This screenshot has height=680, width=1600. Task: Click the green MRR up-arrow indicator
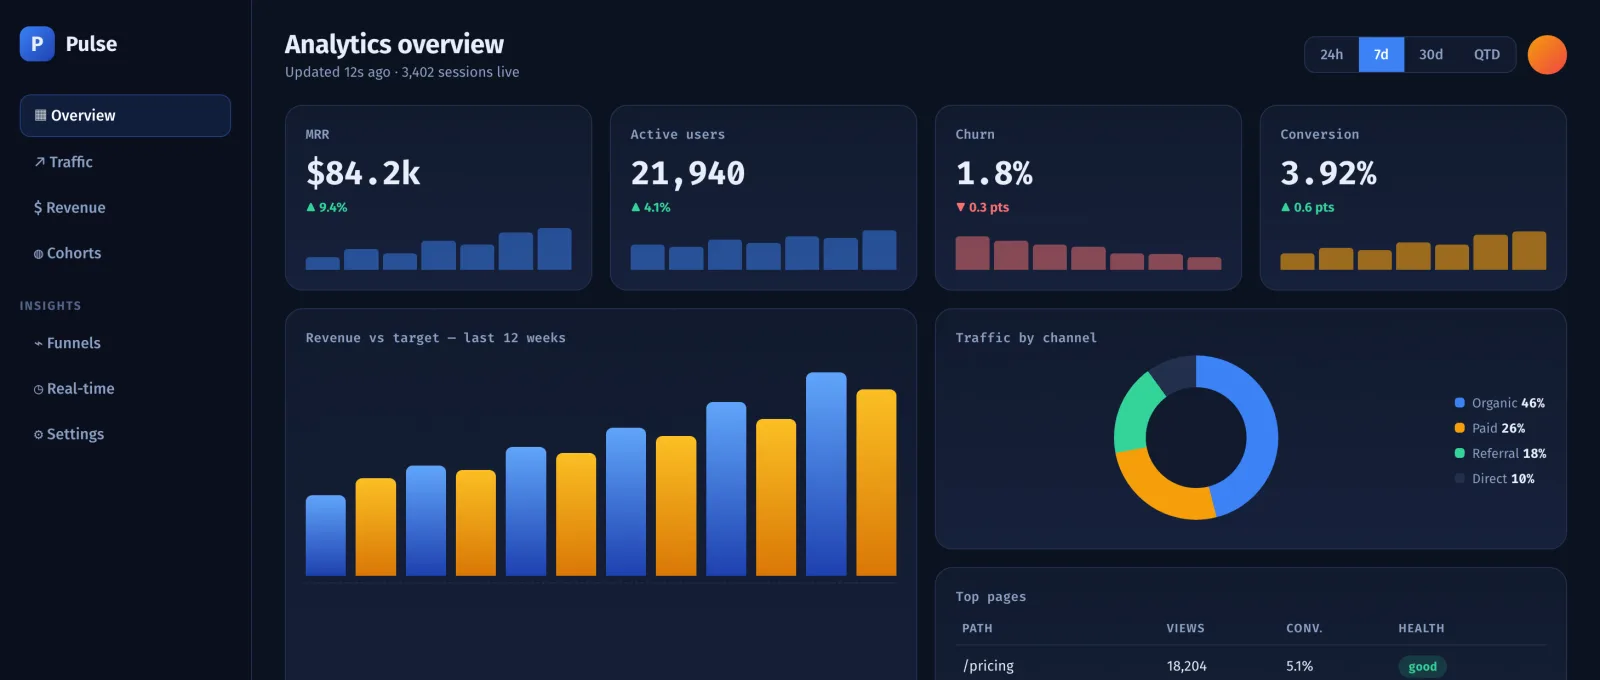coord(311,207)
